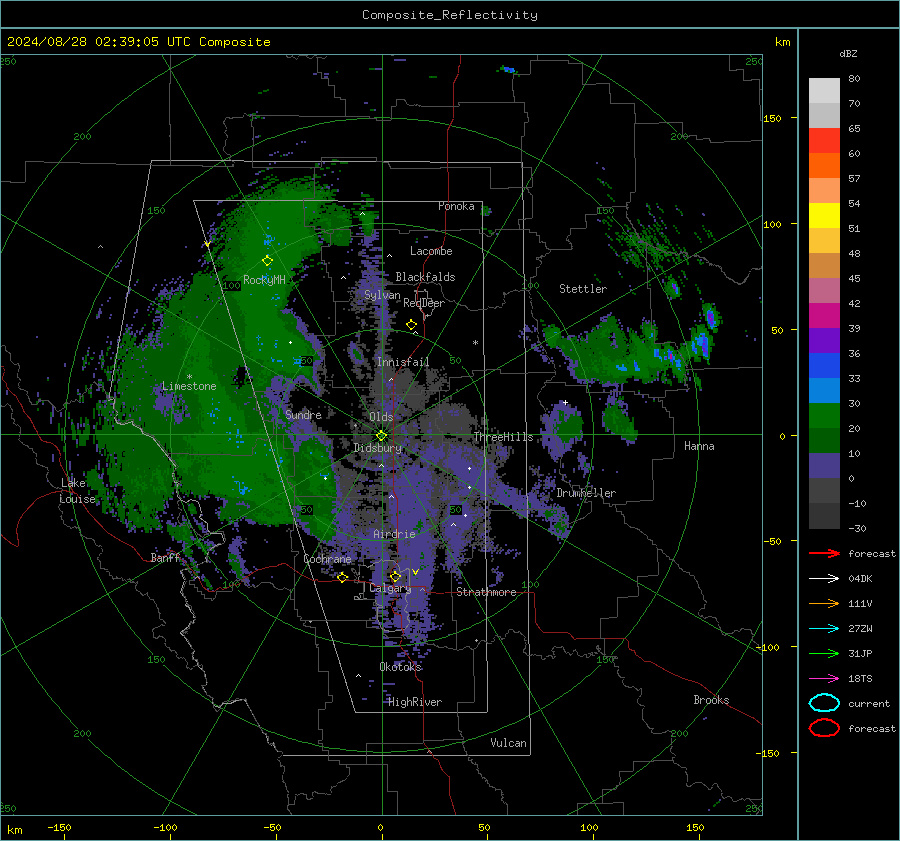Click the Brooks town label
The height and width of the screenshot is (841, 900).
click(711, 700)
